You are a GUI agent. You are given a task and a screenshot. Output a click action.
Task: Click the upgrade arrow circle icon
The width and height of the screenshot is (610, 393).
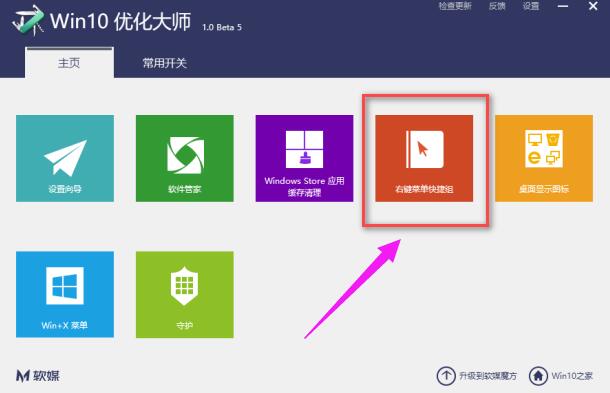pyautogui.click(x=446, y=376)
